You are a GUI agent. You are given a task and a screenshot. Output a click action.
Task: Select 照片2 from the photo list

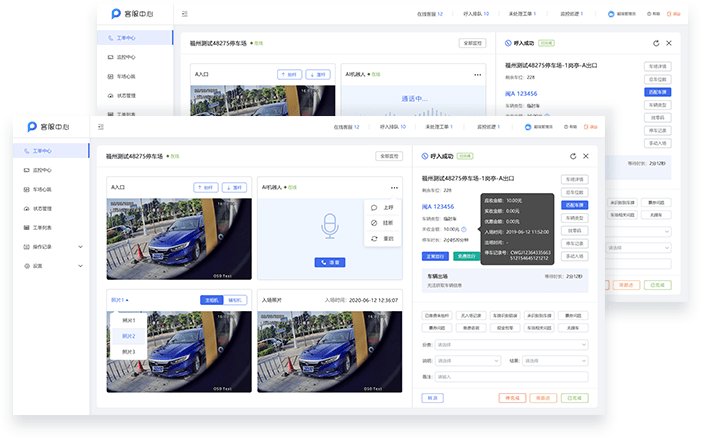click(128, 336)
